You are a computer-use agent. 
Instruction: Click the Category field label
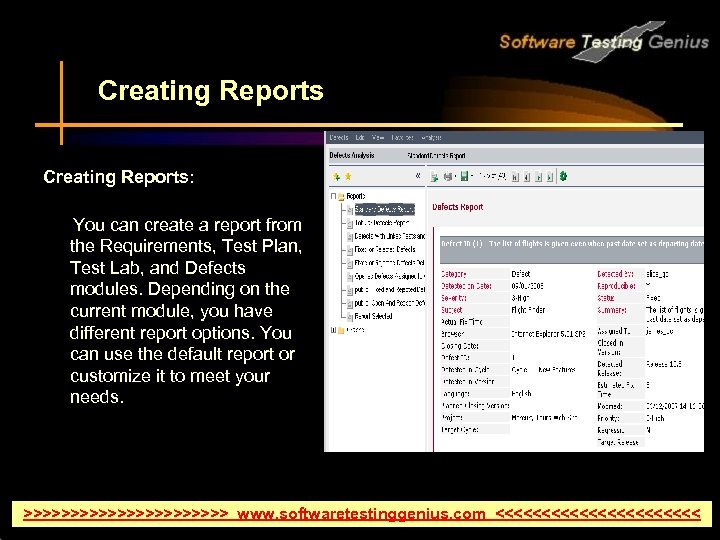coord(454,274)
